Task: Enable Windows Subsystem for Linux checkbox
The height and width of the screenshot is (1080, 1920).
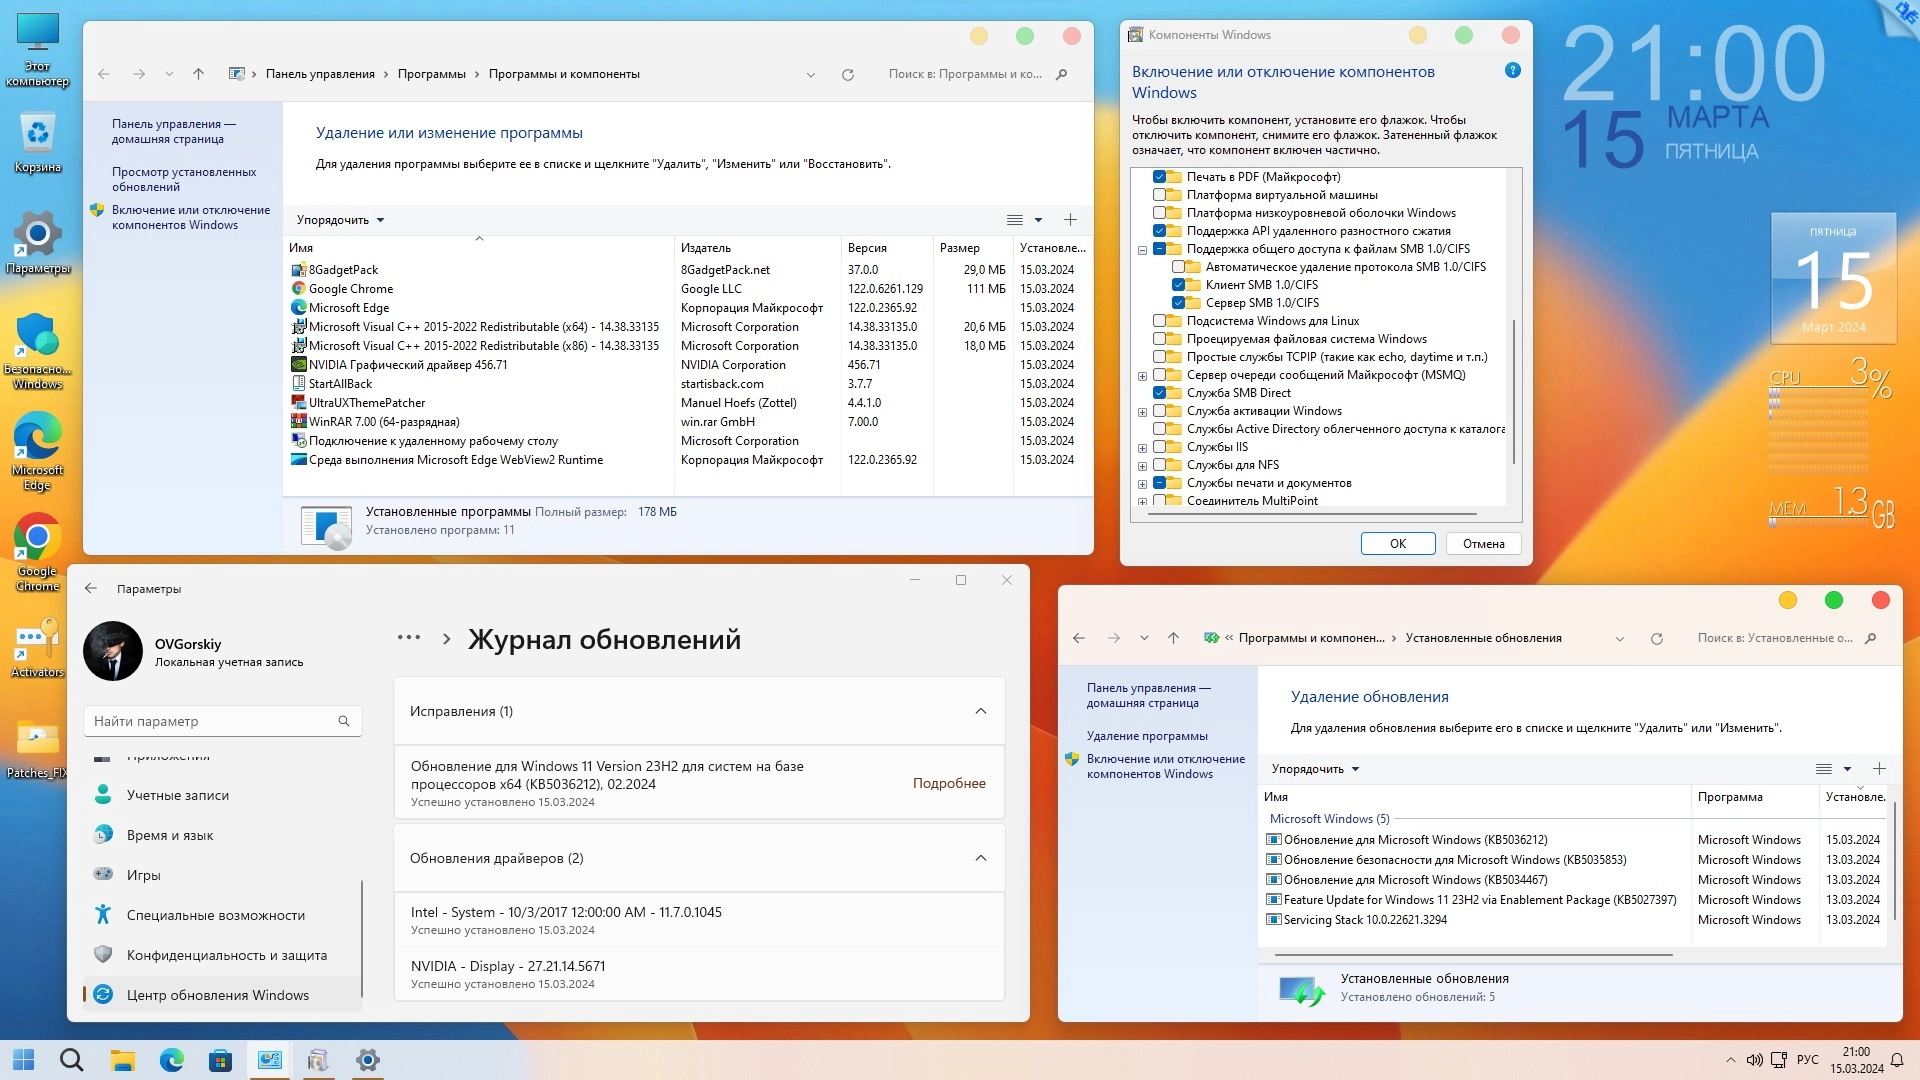Action: coord(1160,321)
